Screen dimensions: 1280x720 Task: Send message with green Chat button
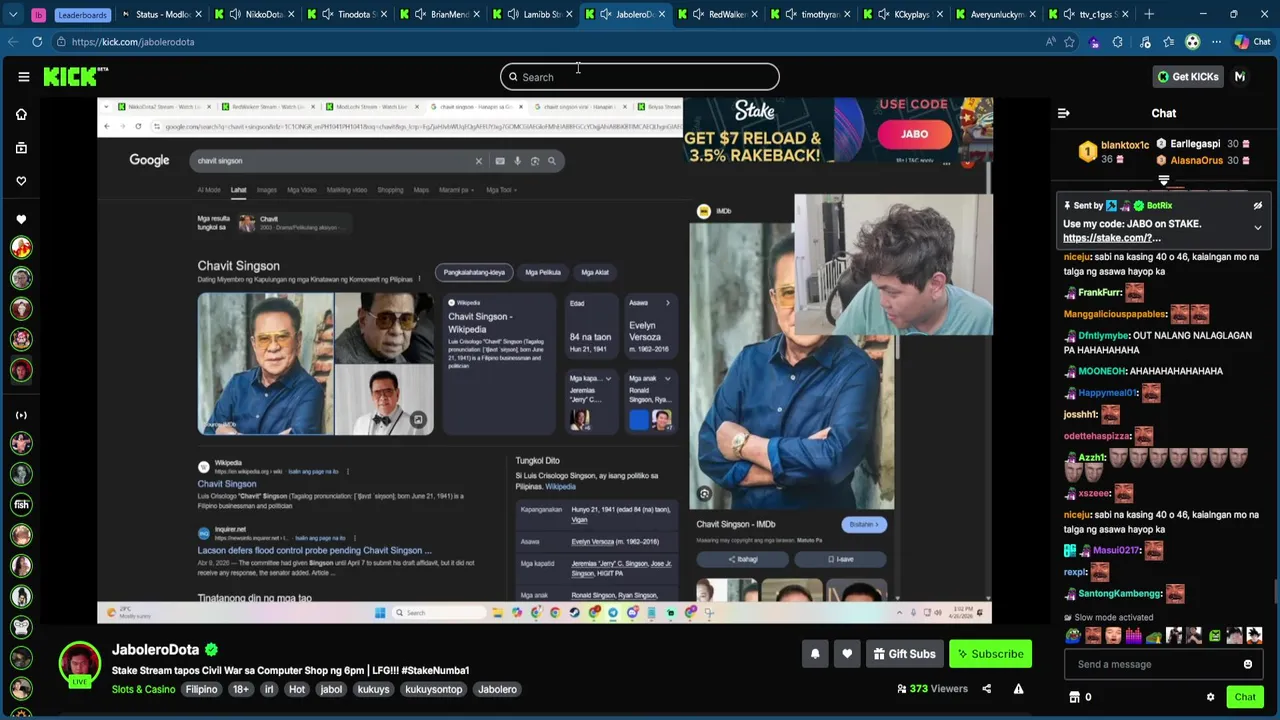point(1245,697)
